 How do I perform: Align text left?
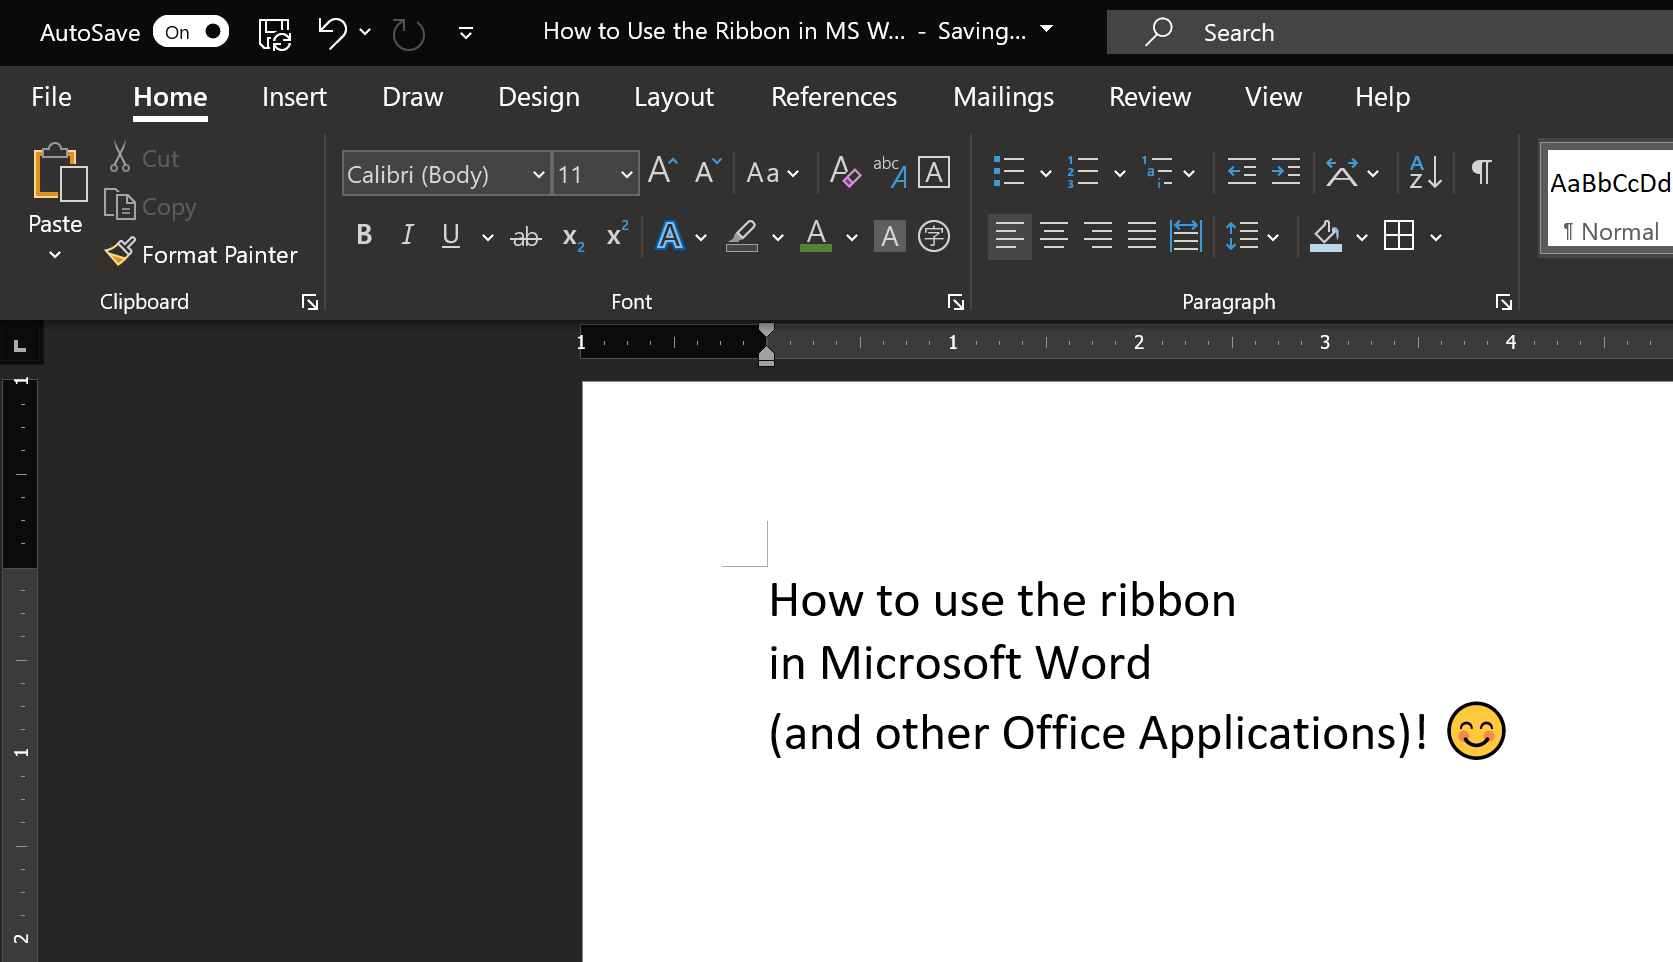(x=1010, y=236)
